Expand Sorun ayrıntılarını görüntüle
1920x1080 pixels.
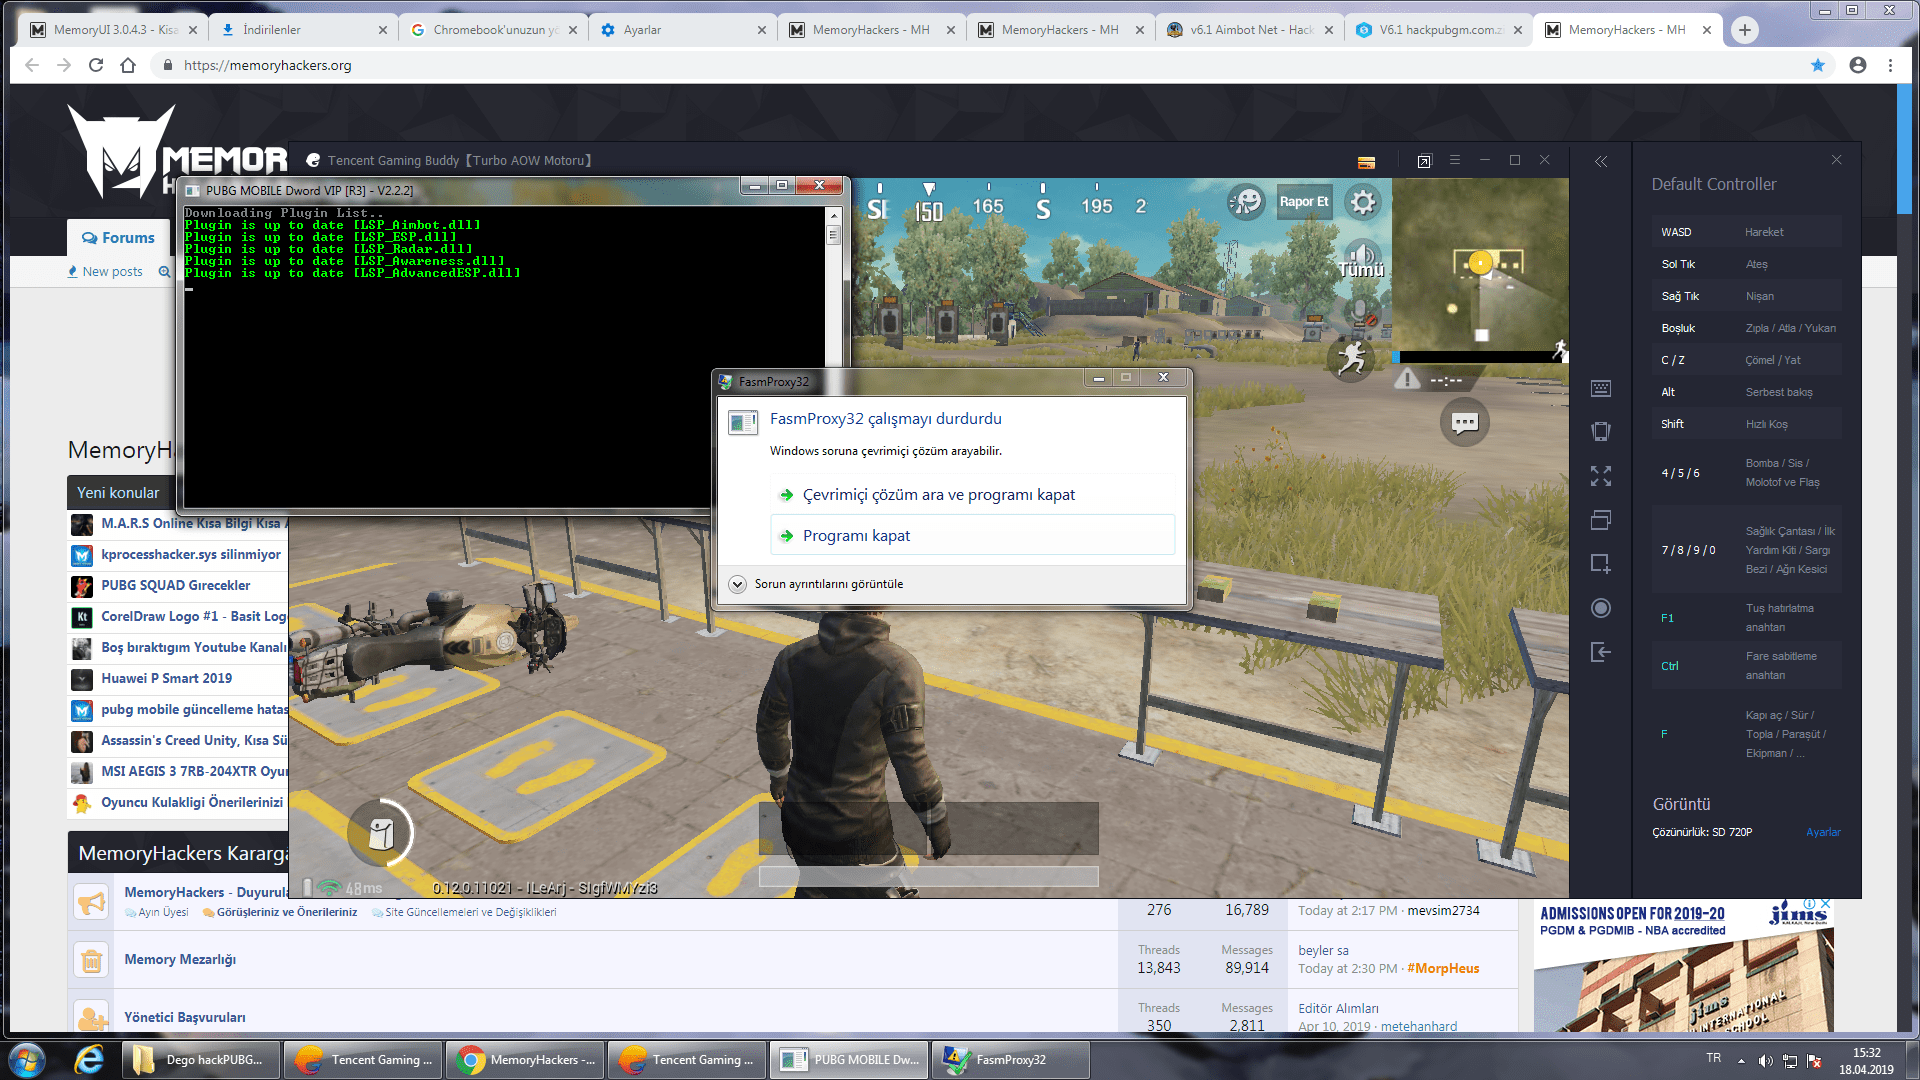pyautogui.click(x=817, y=584)
